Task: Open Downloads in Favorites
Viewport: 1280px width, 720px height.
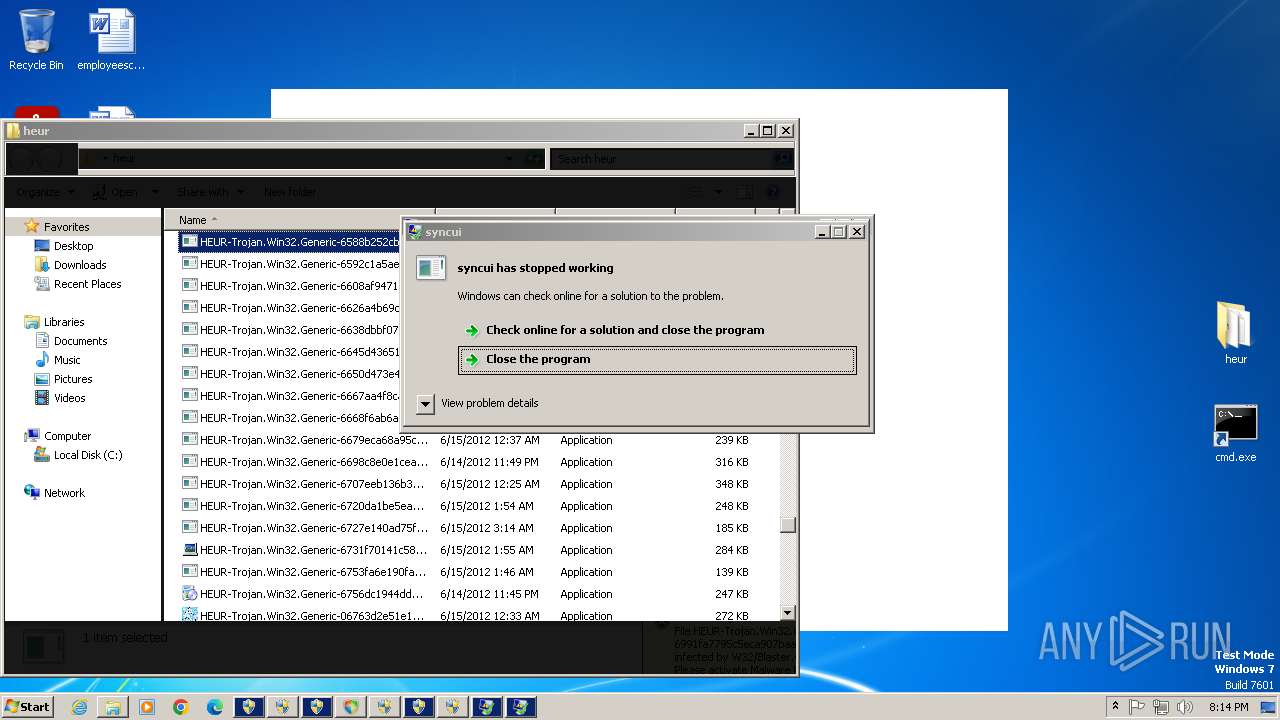Action: tap(80, 265)
